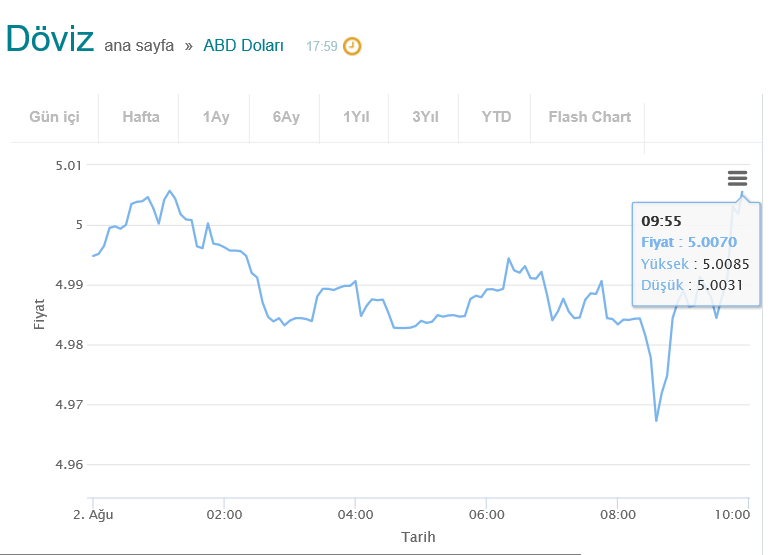Viewport: 776px width, 555px height.
Task: Click the lowest dip point on price line
Action: point(656,421)
